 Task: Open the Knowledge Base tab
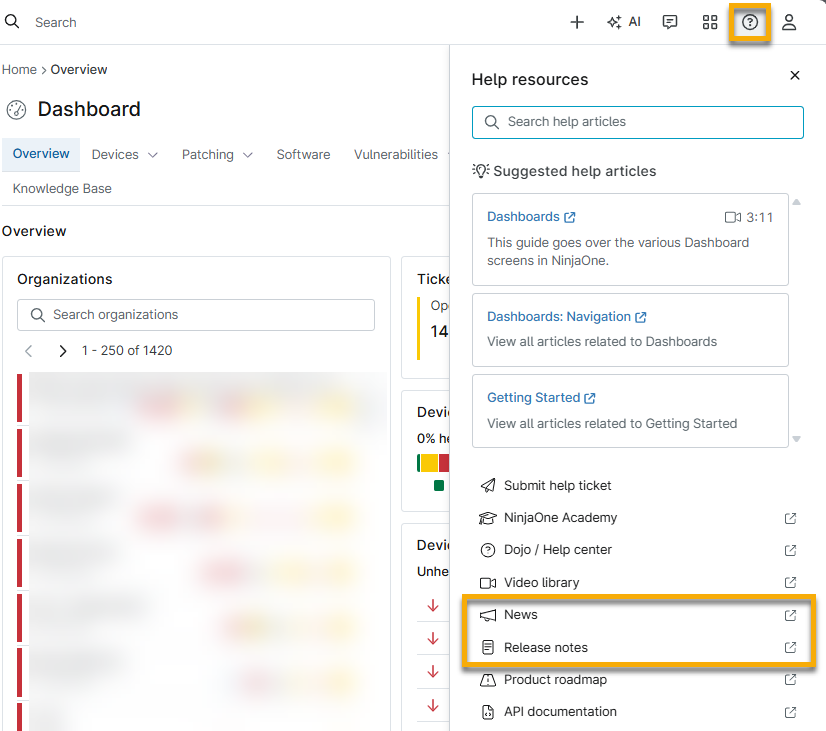pyautogui.click(x=62, y=189)
